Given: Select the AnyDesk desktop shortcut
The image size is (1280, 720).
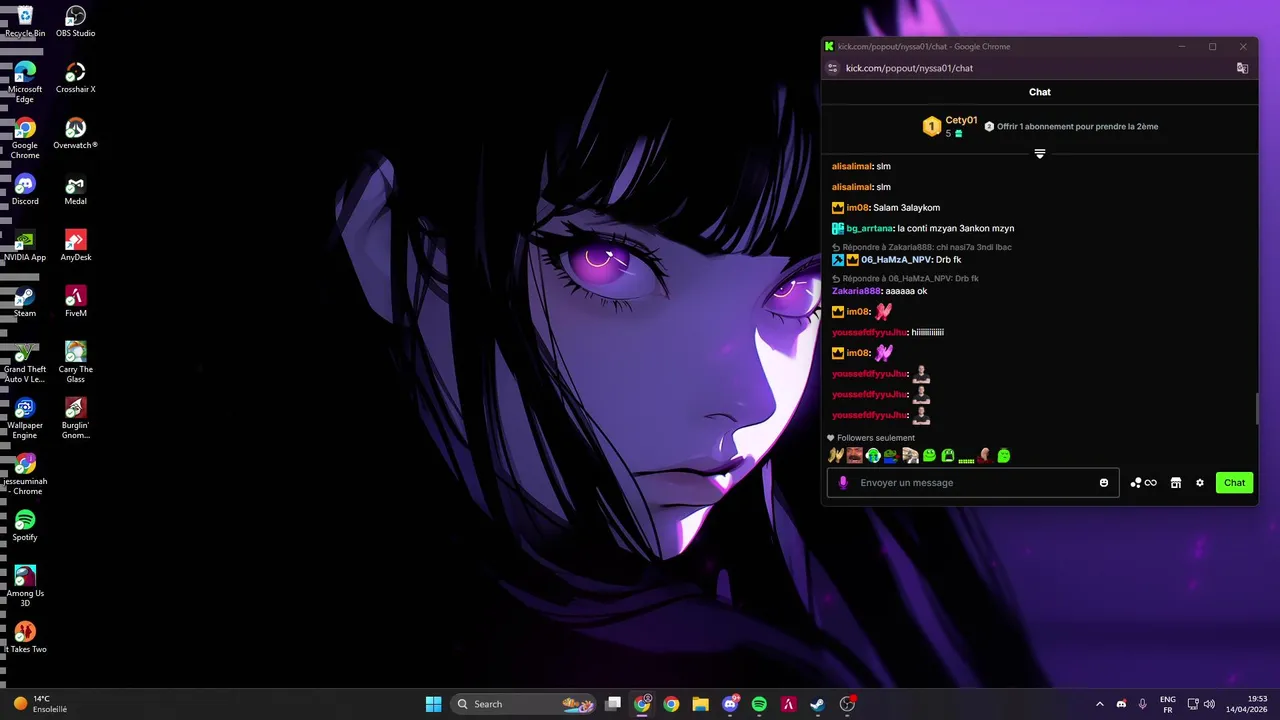Looking at the screenshot, I should (x=75, y=246).
